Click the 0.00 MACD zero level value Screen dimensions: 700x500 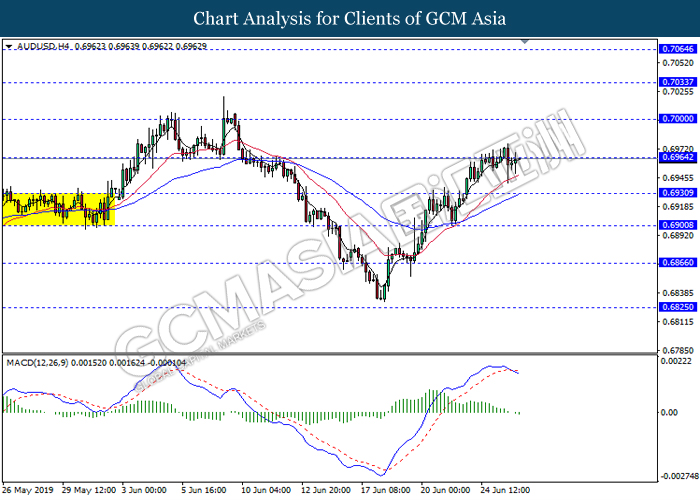click(x=669, y=412)
